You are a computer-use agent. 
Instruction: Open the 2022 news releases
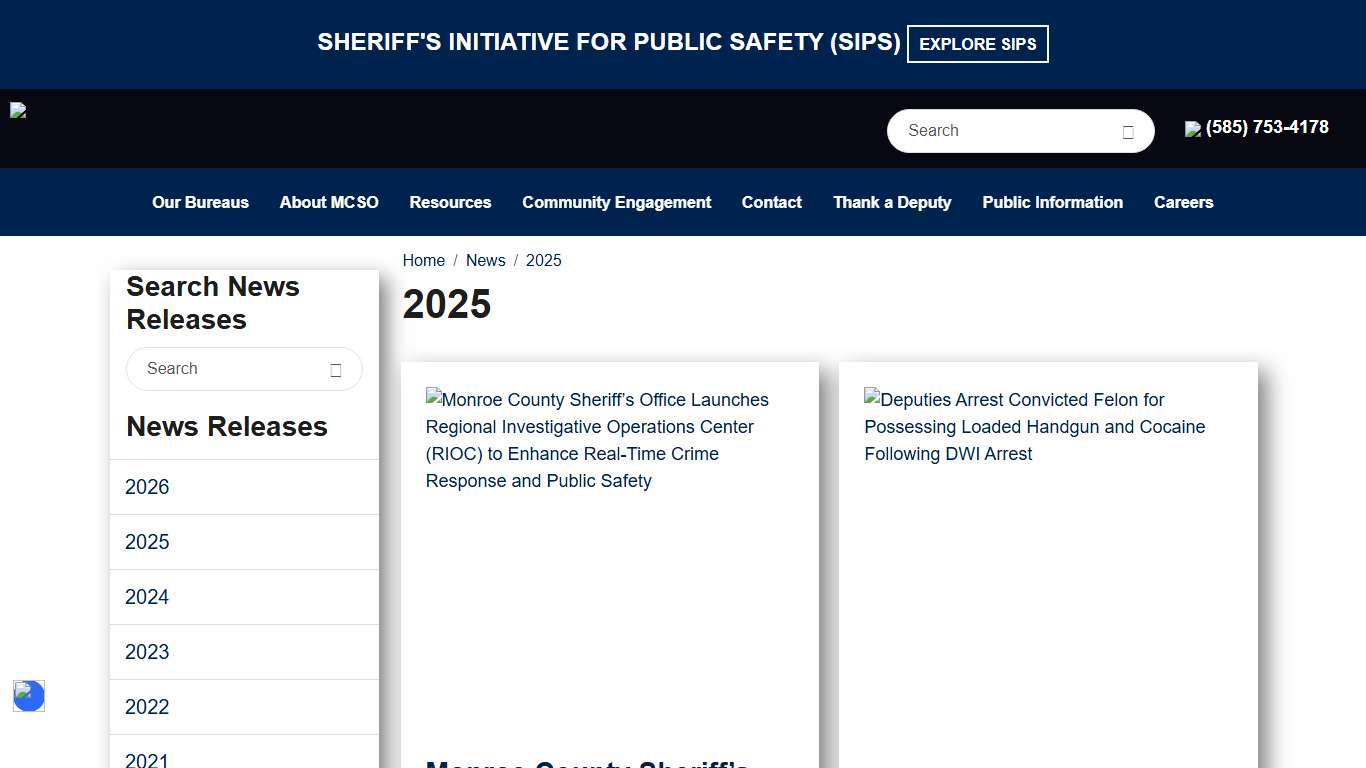[146, 707]
